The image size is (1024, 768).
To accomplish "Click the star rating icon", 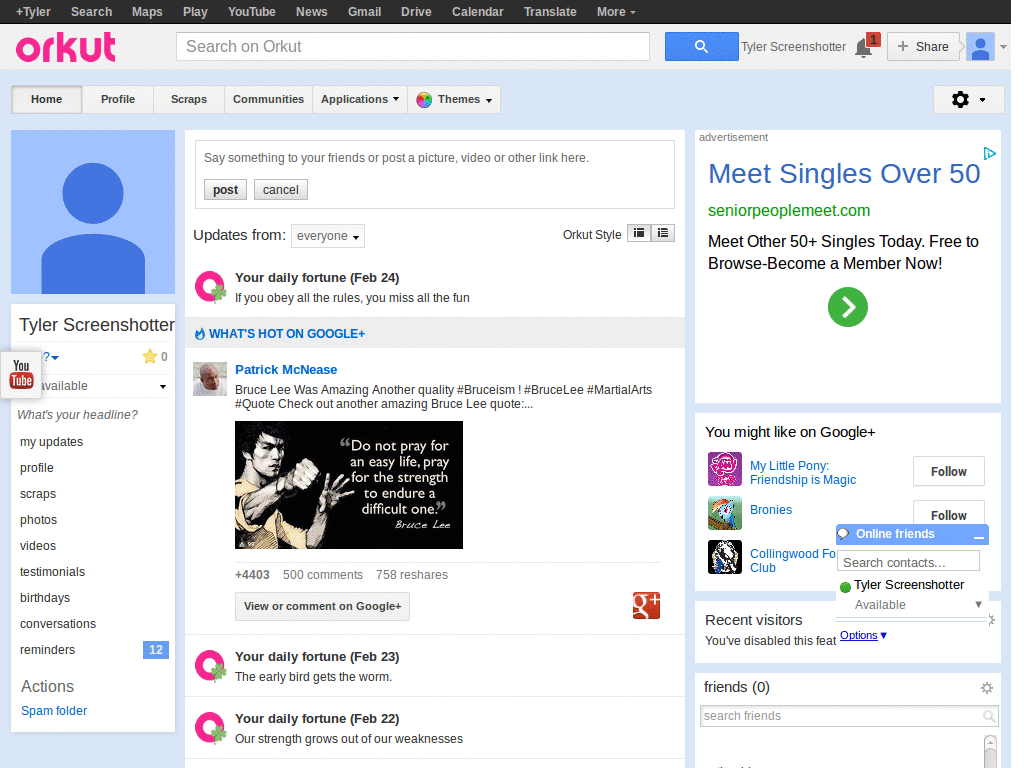I will coord(150,356).
